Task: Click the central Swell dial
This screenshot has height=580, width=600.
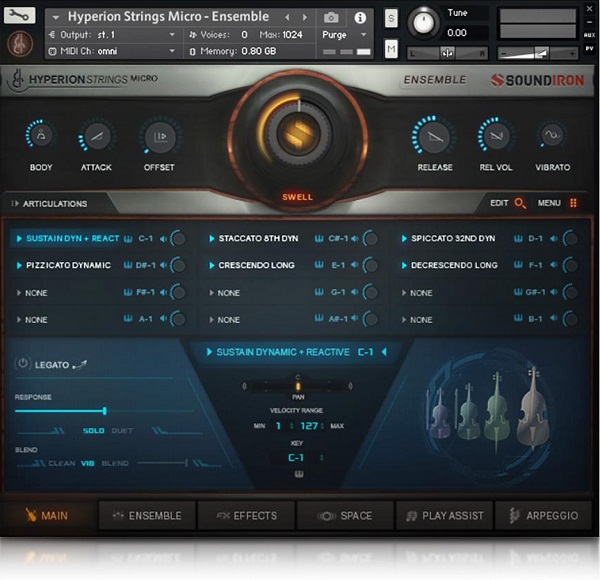Action: [x=298, y=134]
